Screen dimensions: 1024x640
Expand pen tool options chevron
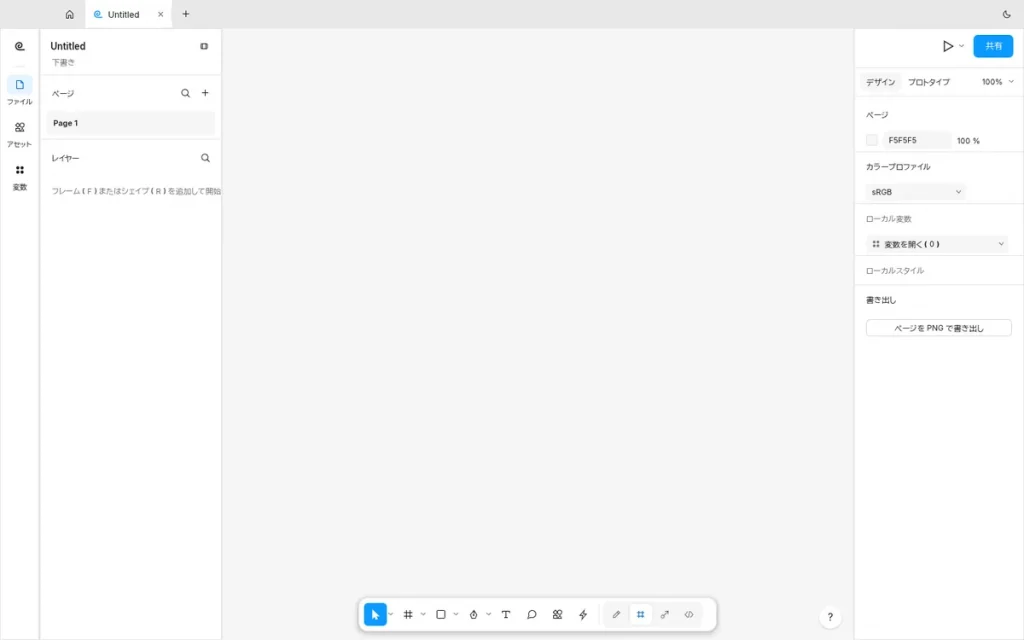click(488, 615)
